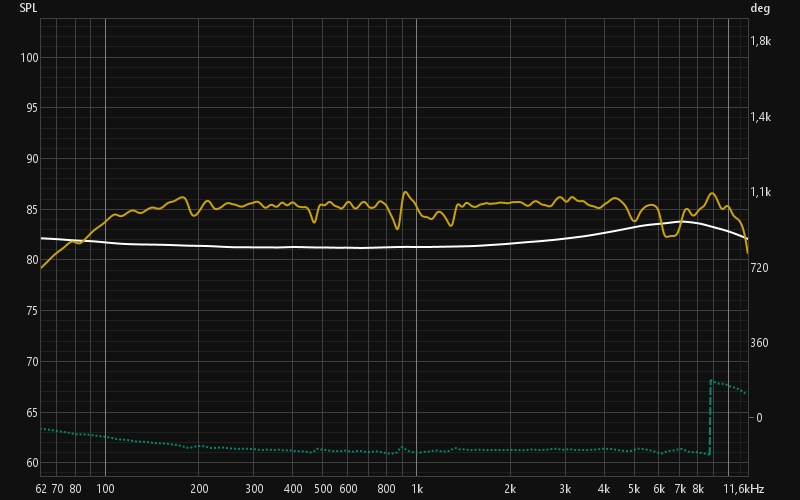Image resolution: width=800 pixels, height=500 pixels.
Task: Click the 75 label on SPL axis
Action: pos(32,311)
